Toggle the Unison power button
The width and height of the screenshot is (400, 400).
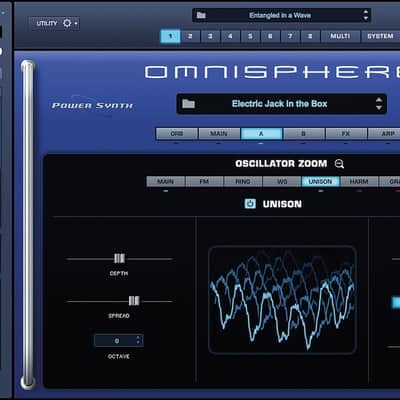[x=250, y=204]
